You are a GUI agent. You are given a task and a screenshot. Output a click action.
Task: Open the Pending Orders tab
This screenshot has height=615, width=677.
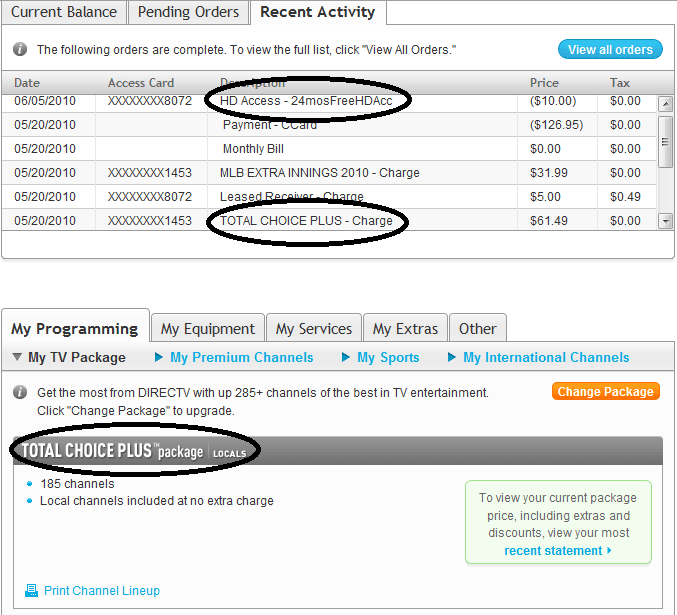point(188,12)
